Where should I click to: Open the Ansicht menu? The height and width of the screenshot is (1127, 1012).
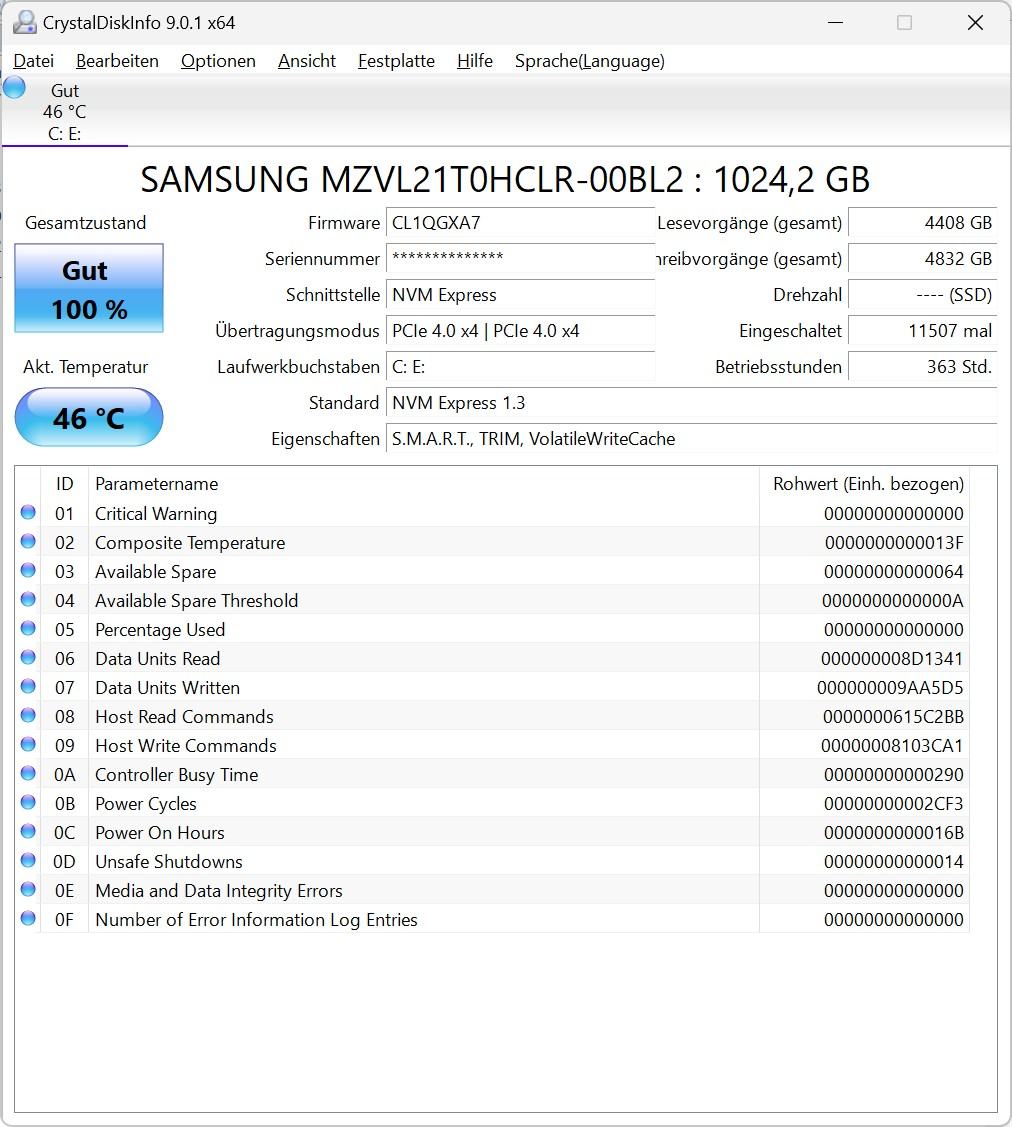[x=307, y=61]
